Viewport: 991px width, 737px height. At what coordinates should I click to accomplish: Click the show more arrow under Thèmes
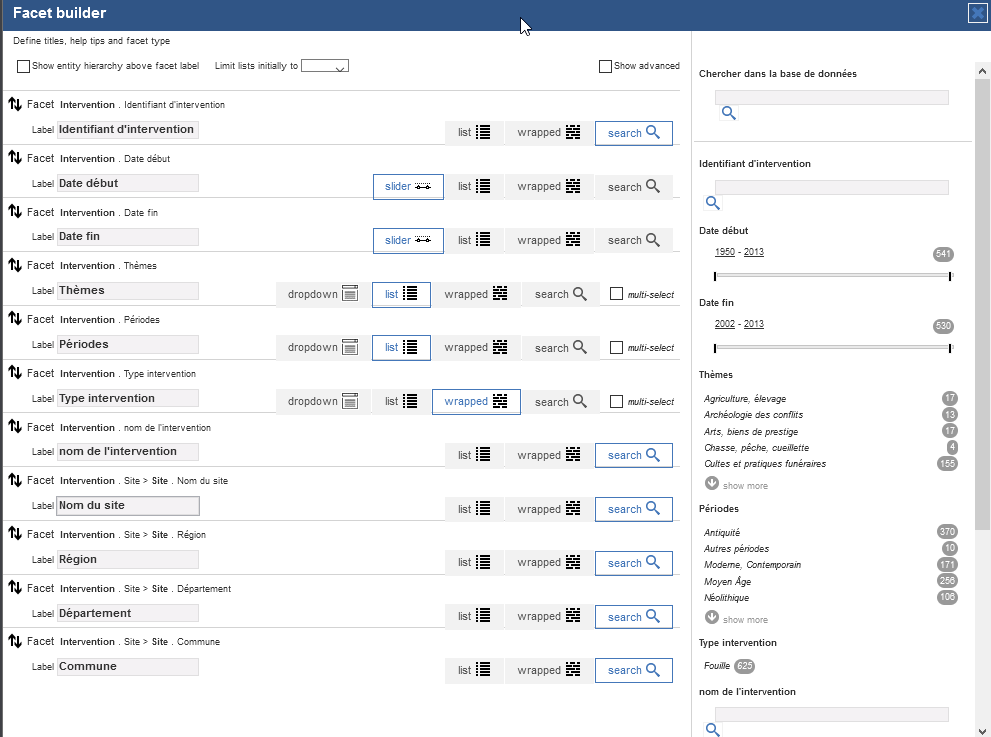pos(712,484)
